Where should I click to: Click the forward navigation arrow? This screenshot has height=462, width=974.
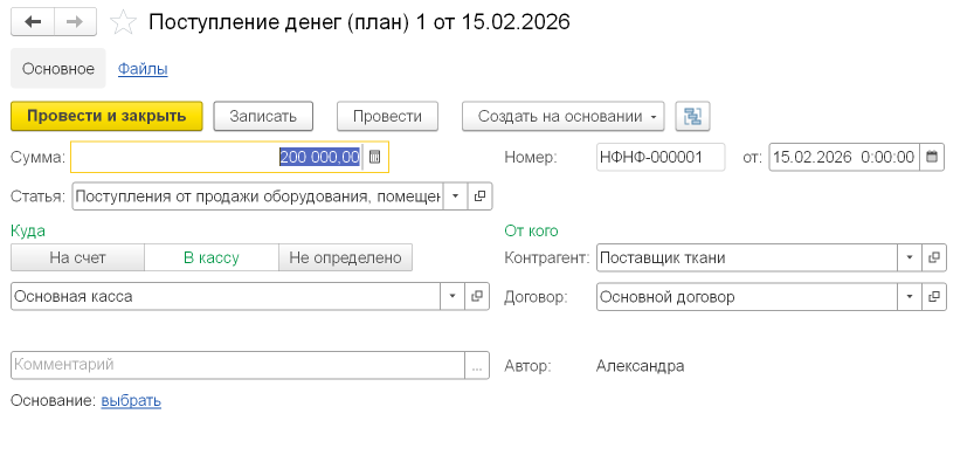(76, 22)
